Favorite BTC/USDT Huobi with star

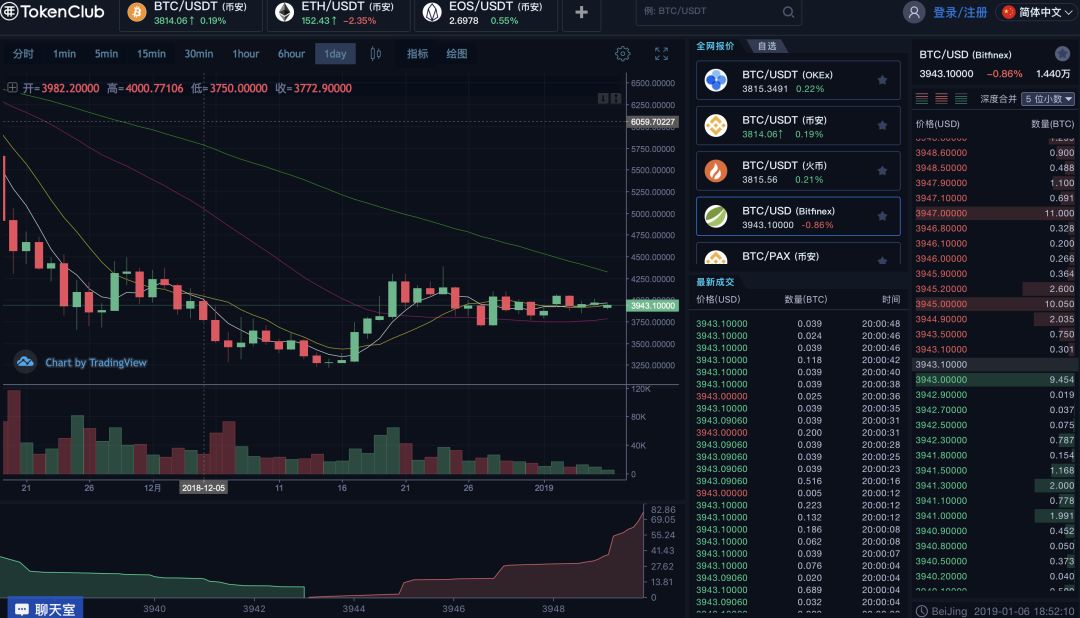tap(882, 171)
